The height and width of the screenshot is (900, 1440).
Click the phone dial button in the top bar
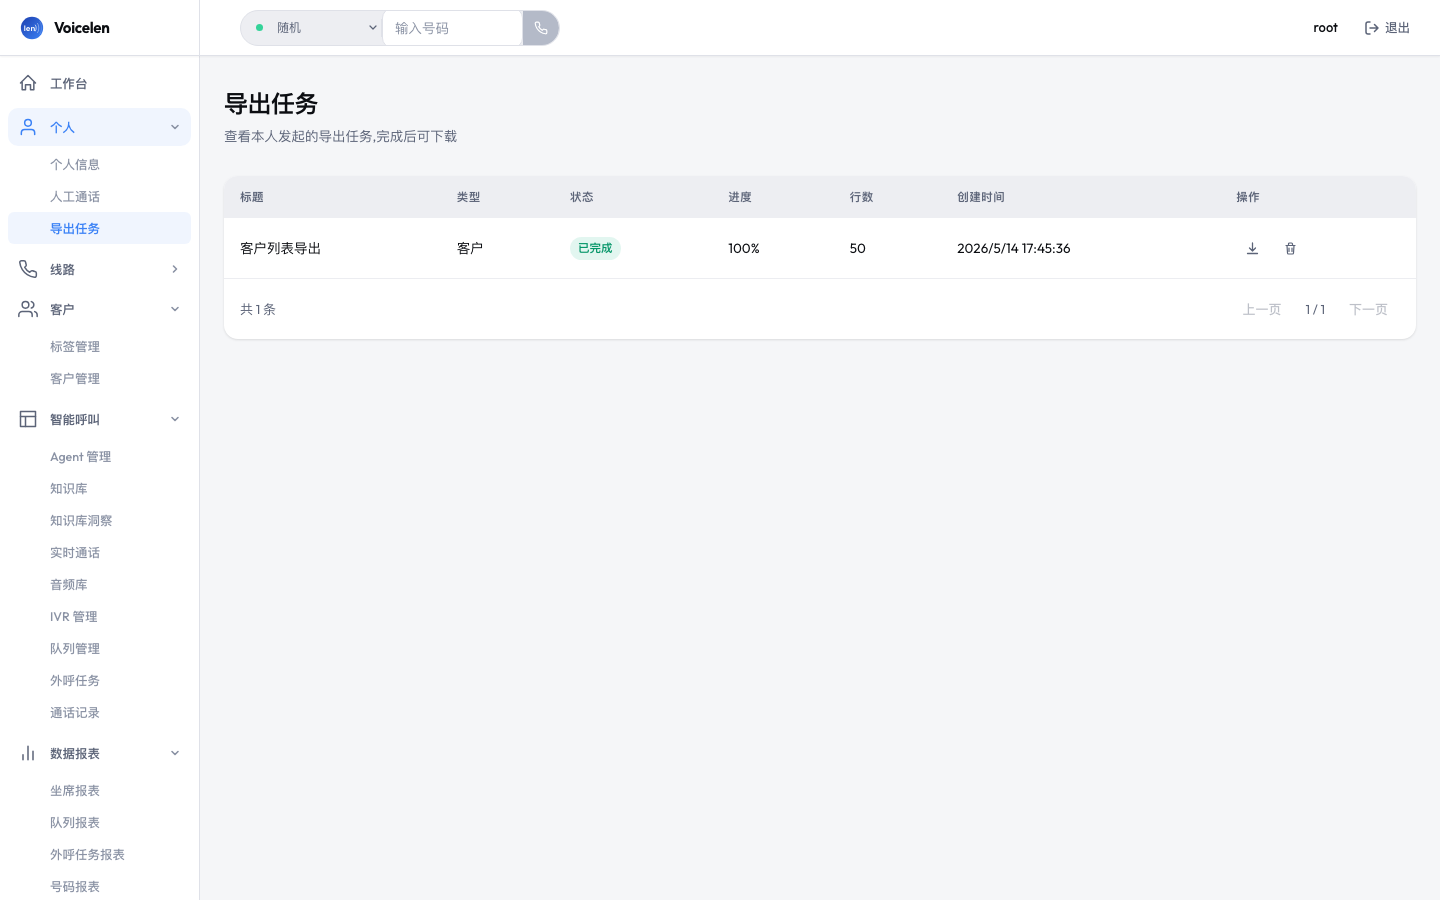(541, 28)
